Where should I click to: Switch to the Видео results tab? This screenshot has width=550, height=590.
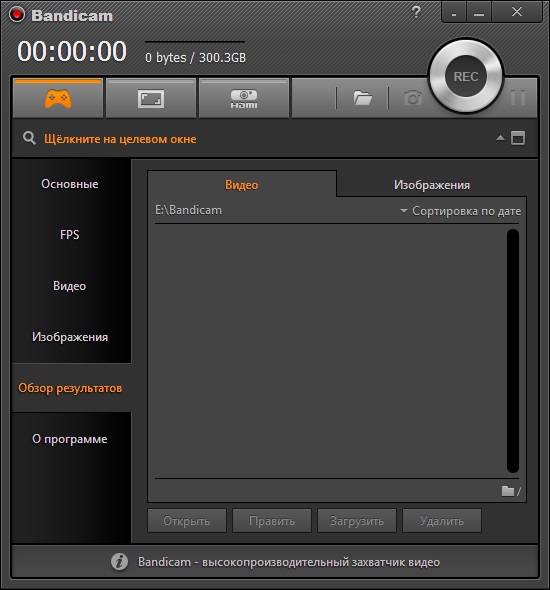point(242,185)
